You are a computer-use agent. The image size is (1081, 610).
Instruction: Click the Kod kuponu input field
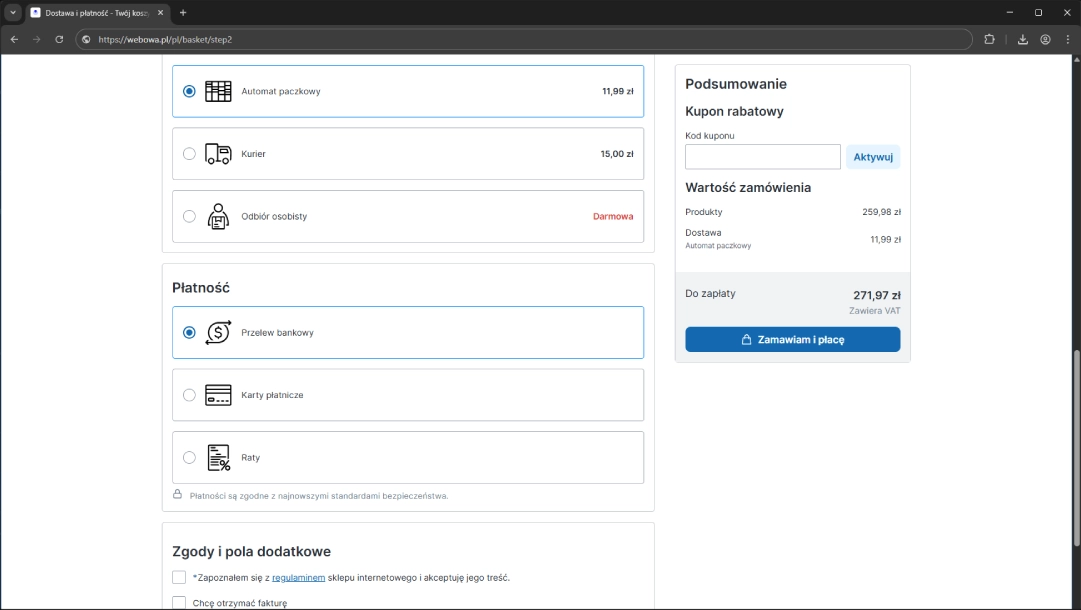click(x=762, y=157)
